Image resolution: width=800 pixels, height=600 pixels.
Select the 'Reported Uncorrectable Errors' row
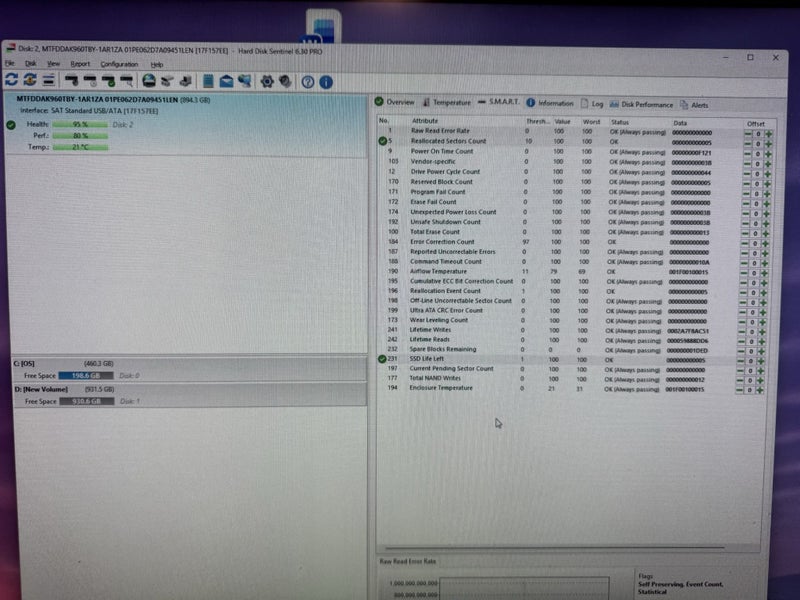tap(570, 252)
